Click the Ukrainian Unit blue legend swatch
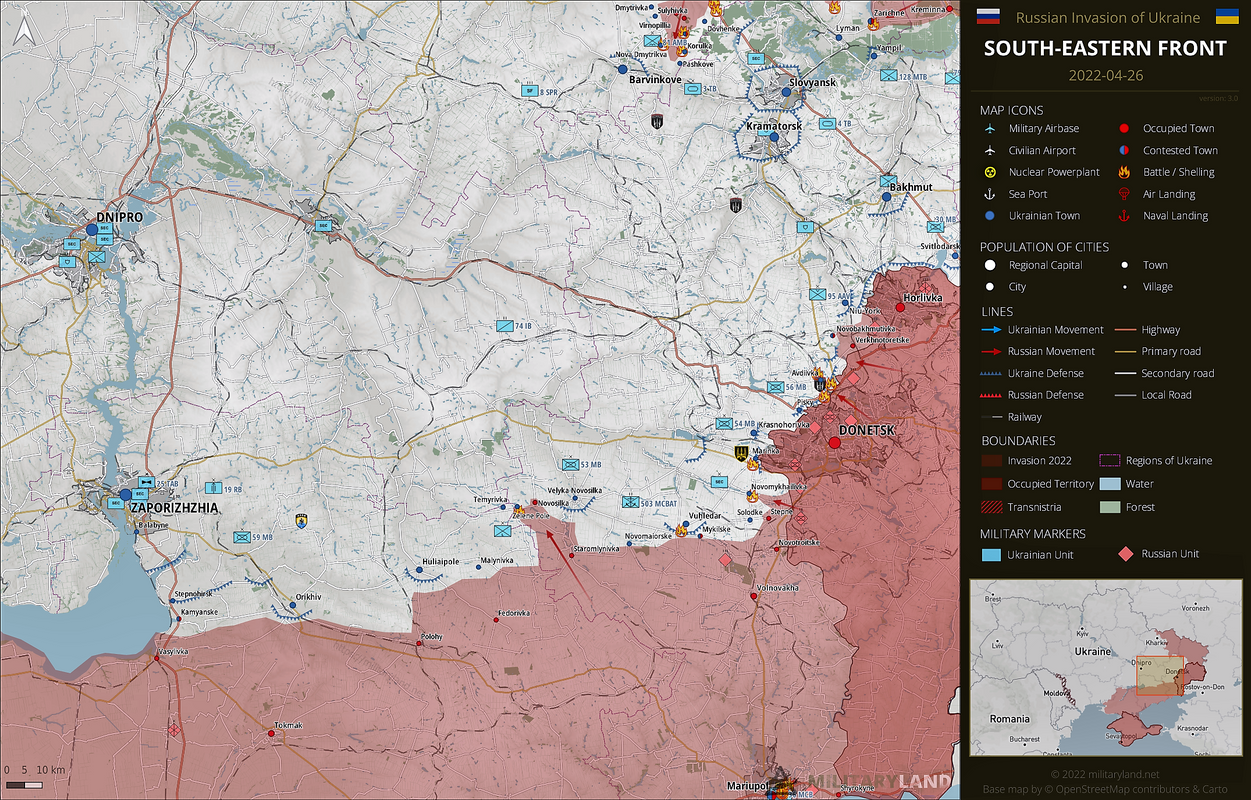 point(991,555)
